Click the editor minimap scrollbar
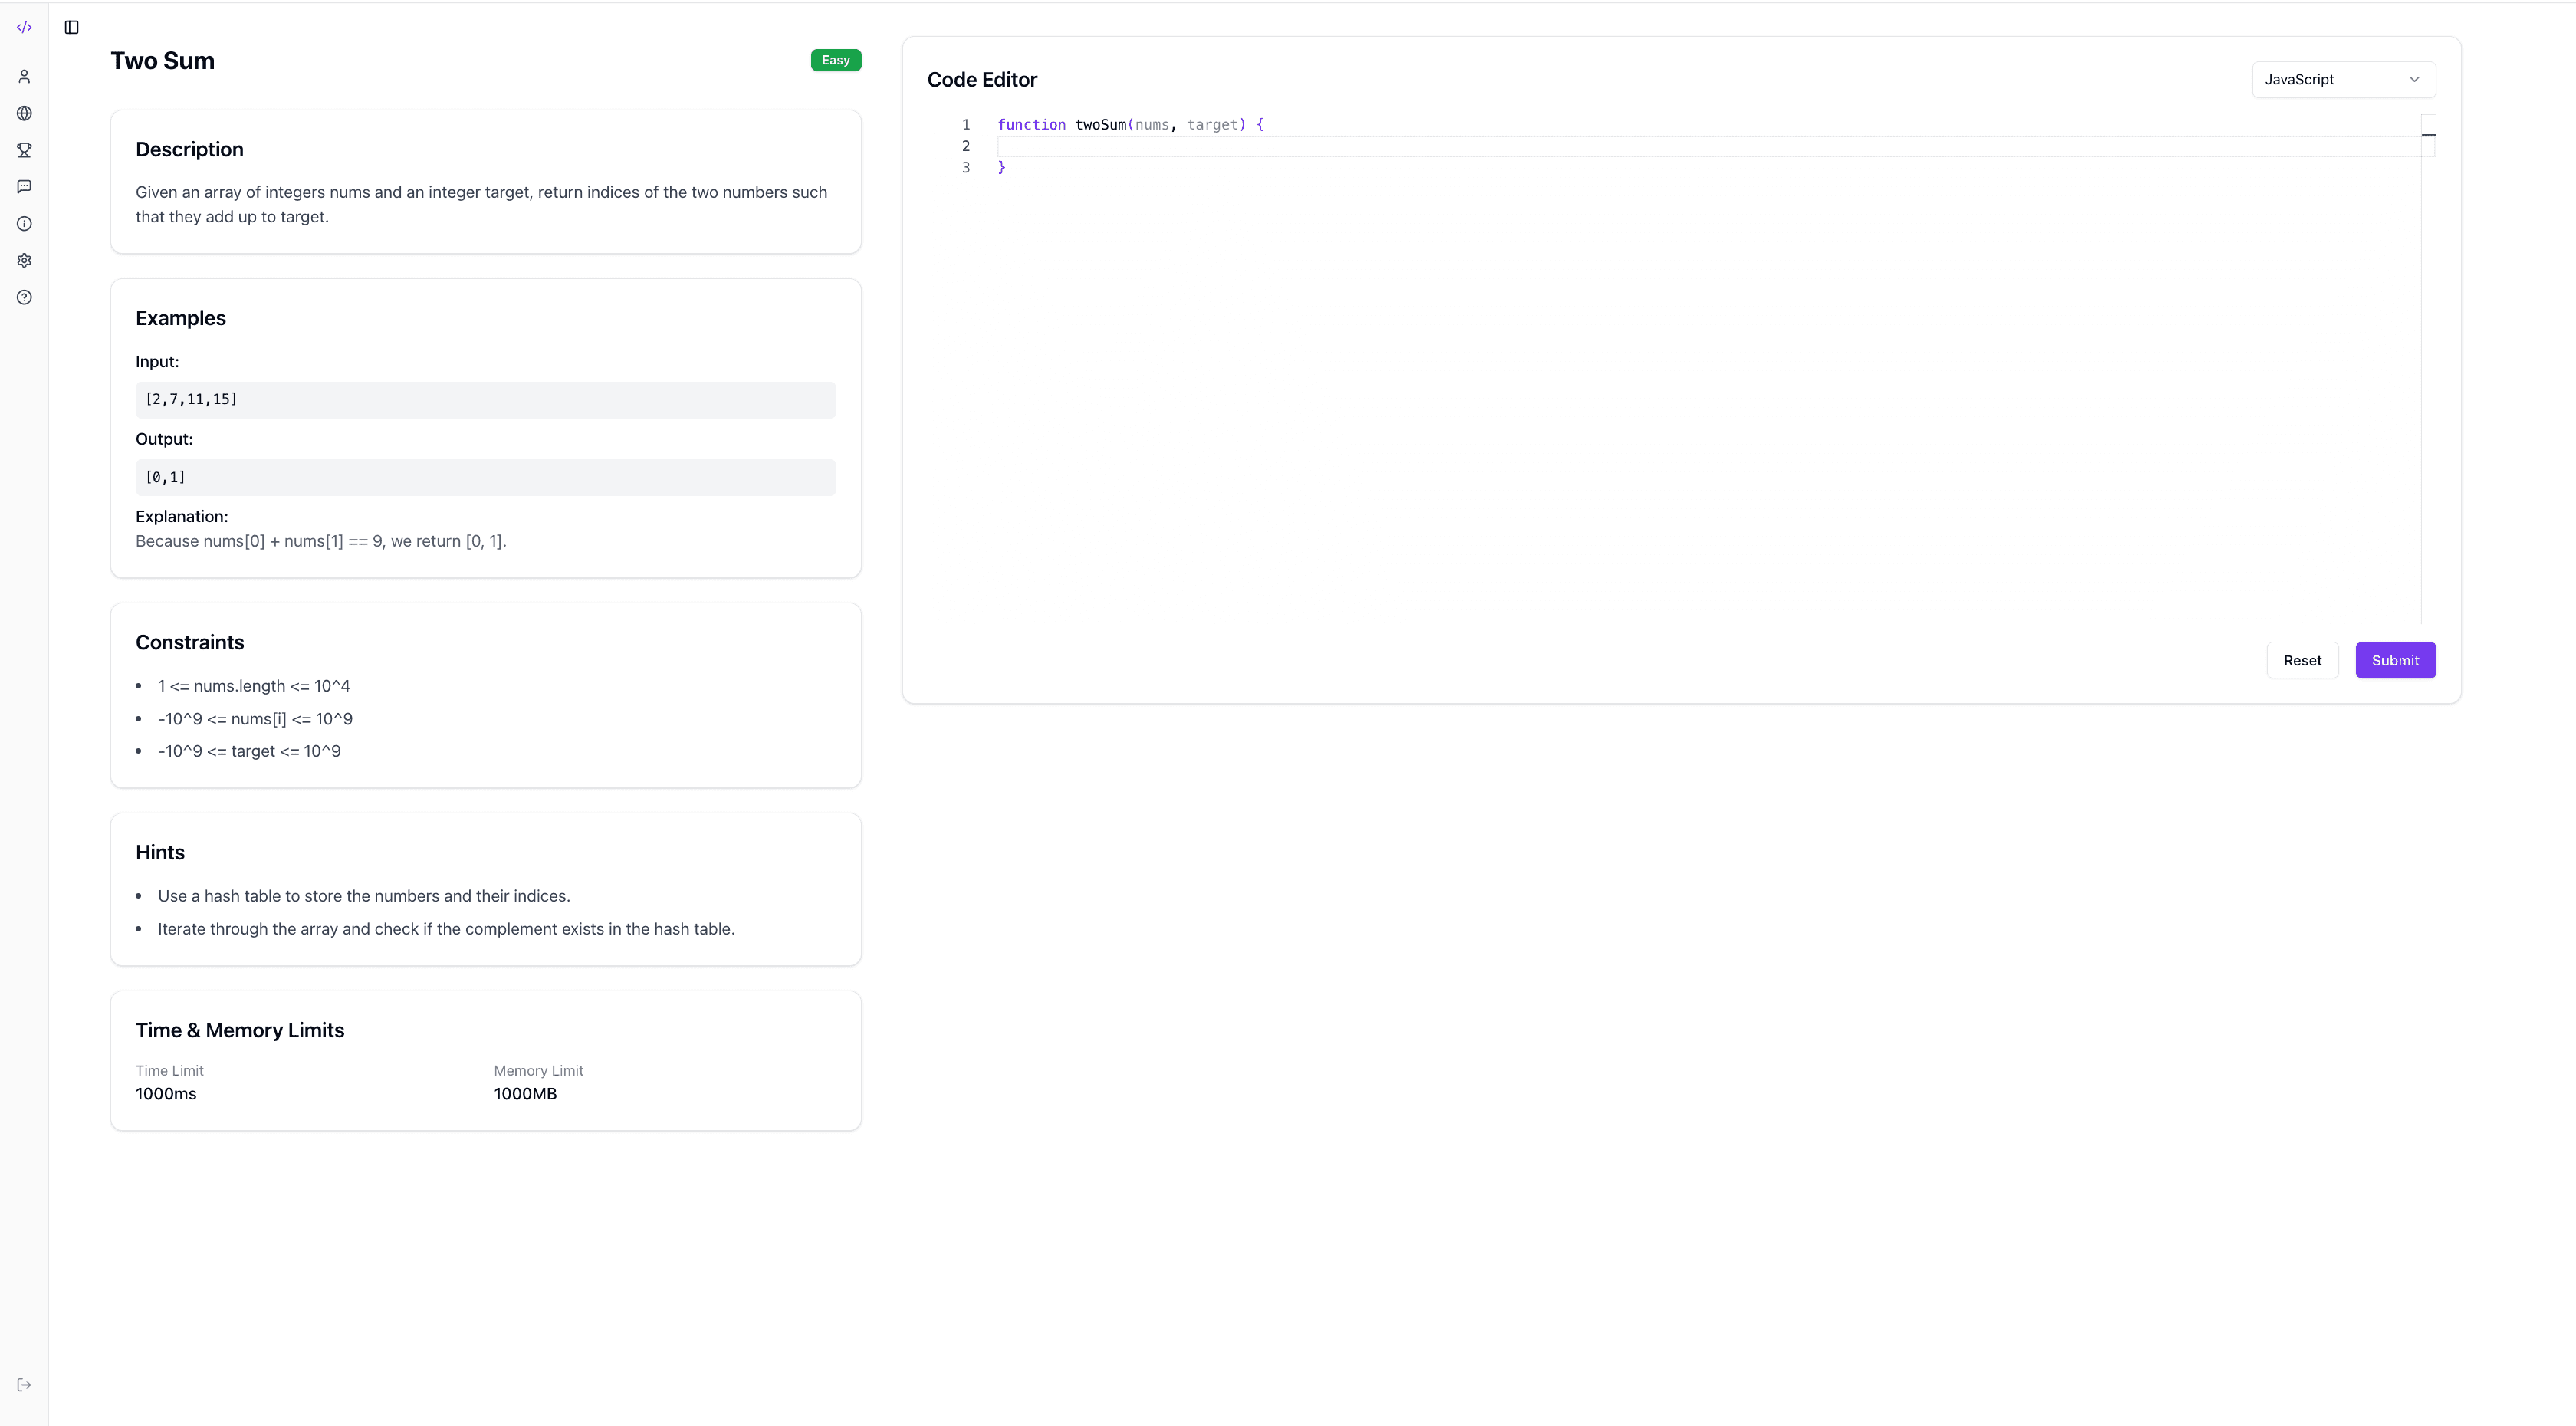Image resolution: width=2576 pixels, height=1426 pixels. pos(2428,368)
